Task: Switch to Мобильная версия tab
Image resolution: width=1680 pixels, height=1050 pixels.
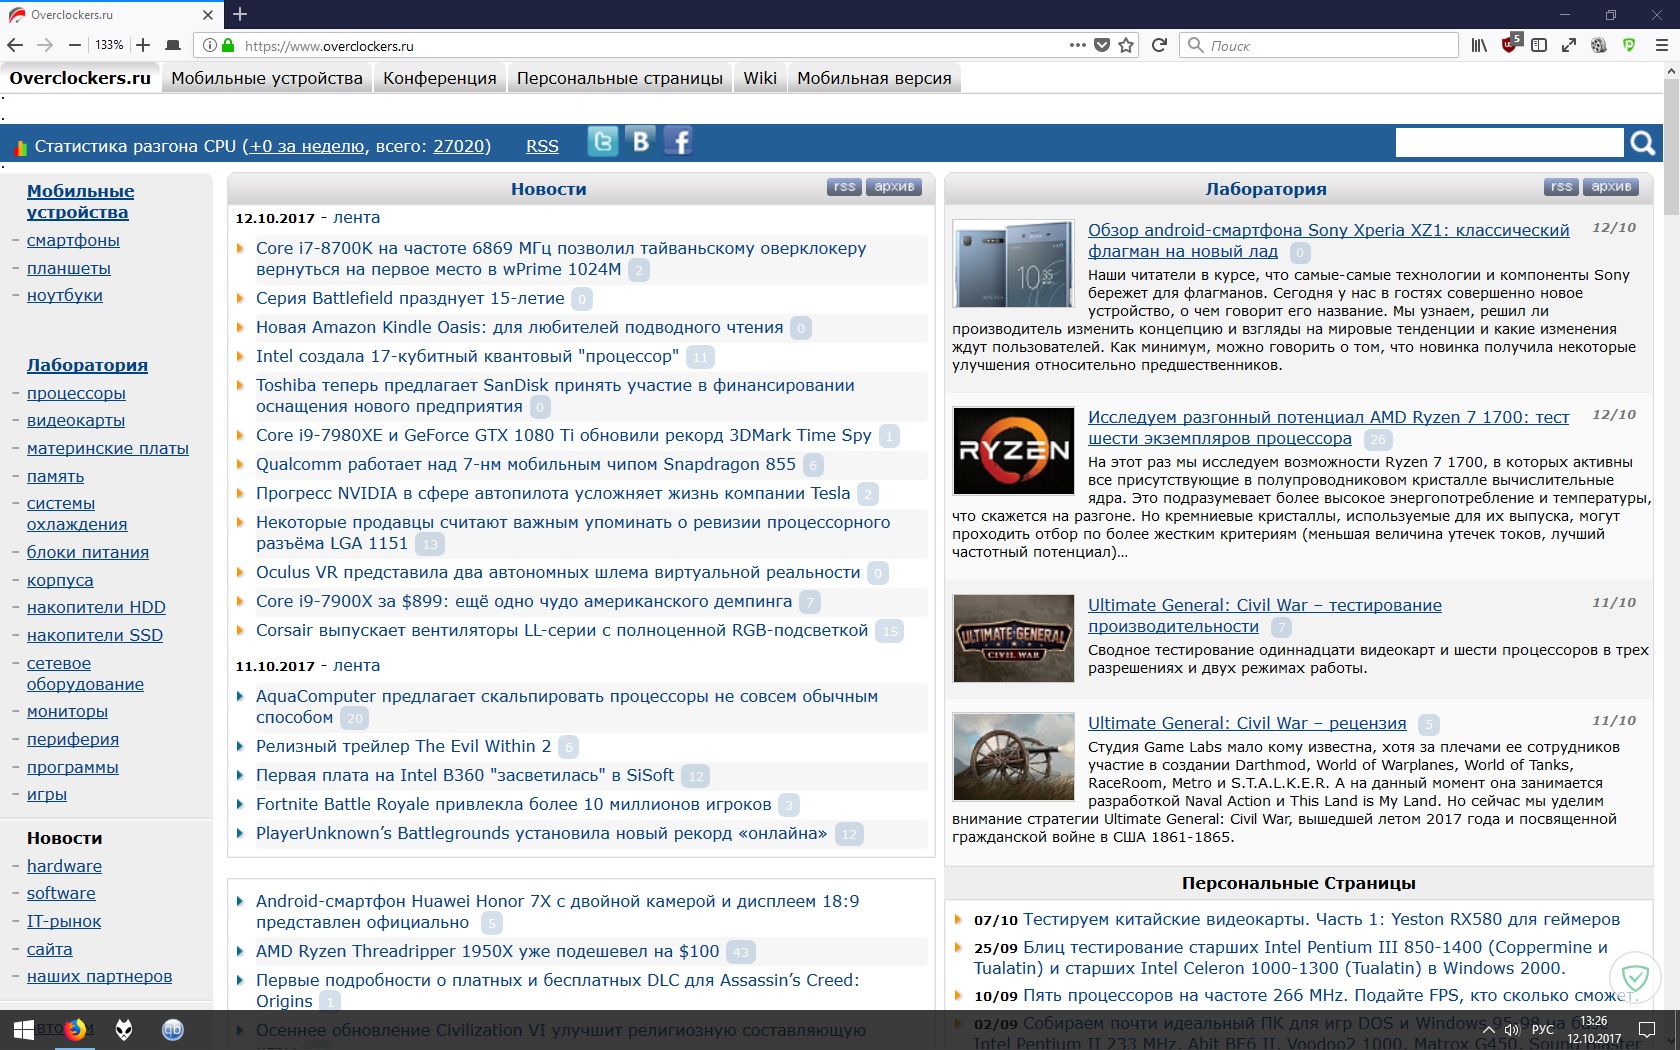Action: coord(874,78)
